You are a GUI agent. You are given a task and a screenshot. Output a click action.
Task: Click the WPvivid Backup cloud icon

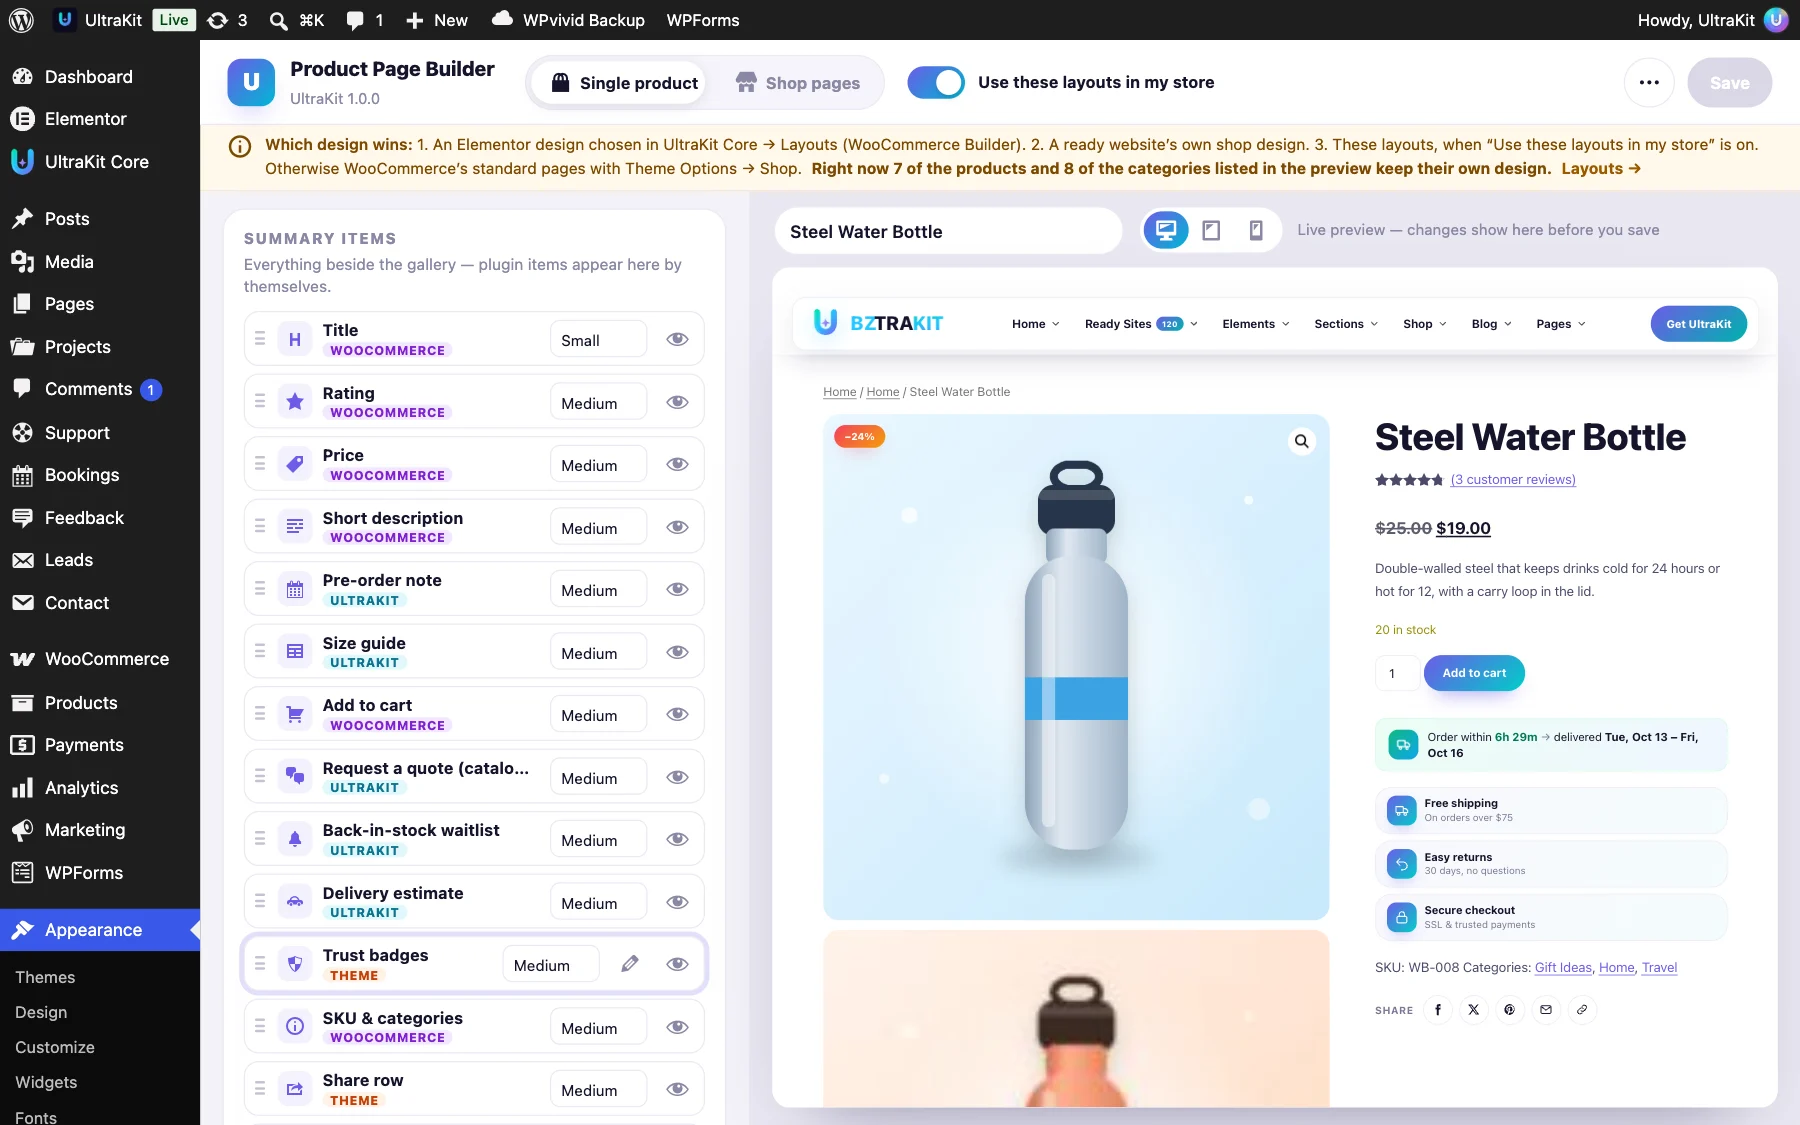click(x=503, y=19)
